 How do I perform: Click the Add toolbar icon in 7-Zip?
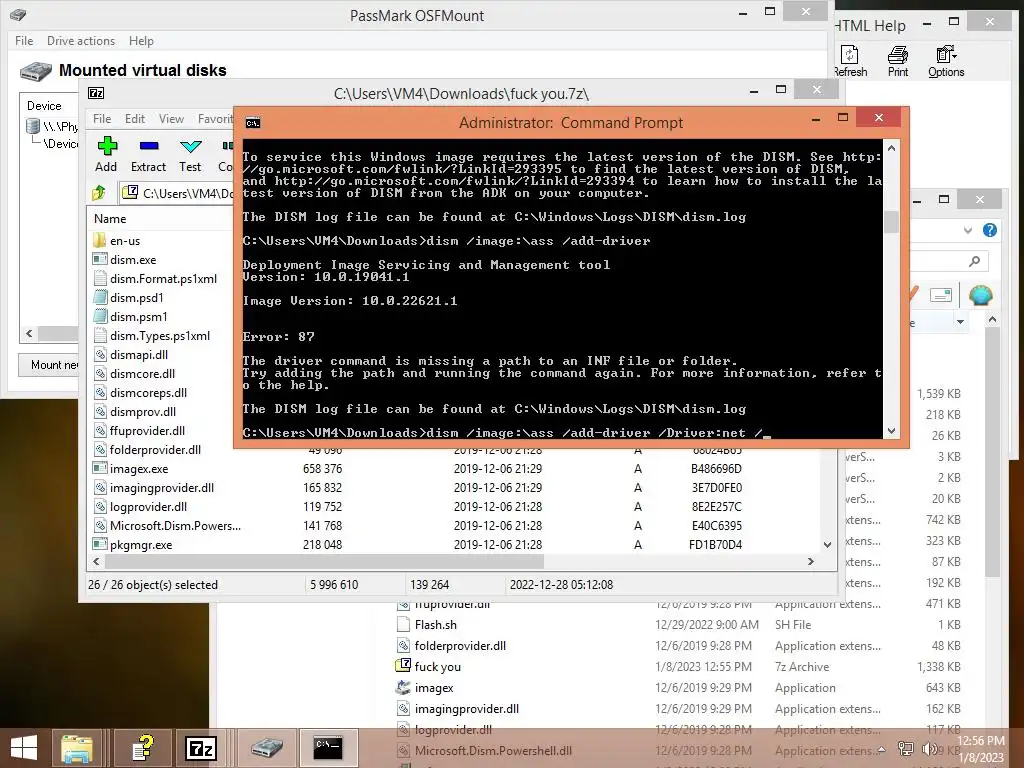click(x=107, y=146)
